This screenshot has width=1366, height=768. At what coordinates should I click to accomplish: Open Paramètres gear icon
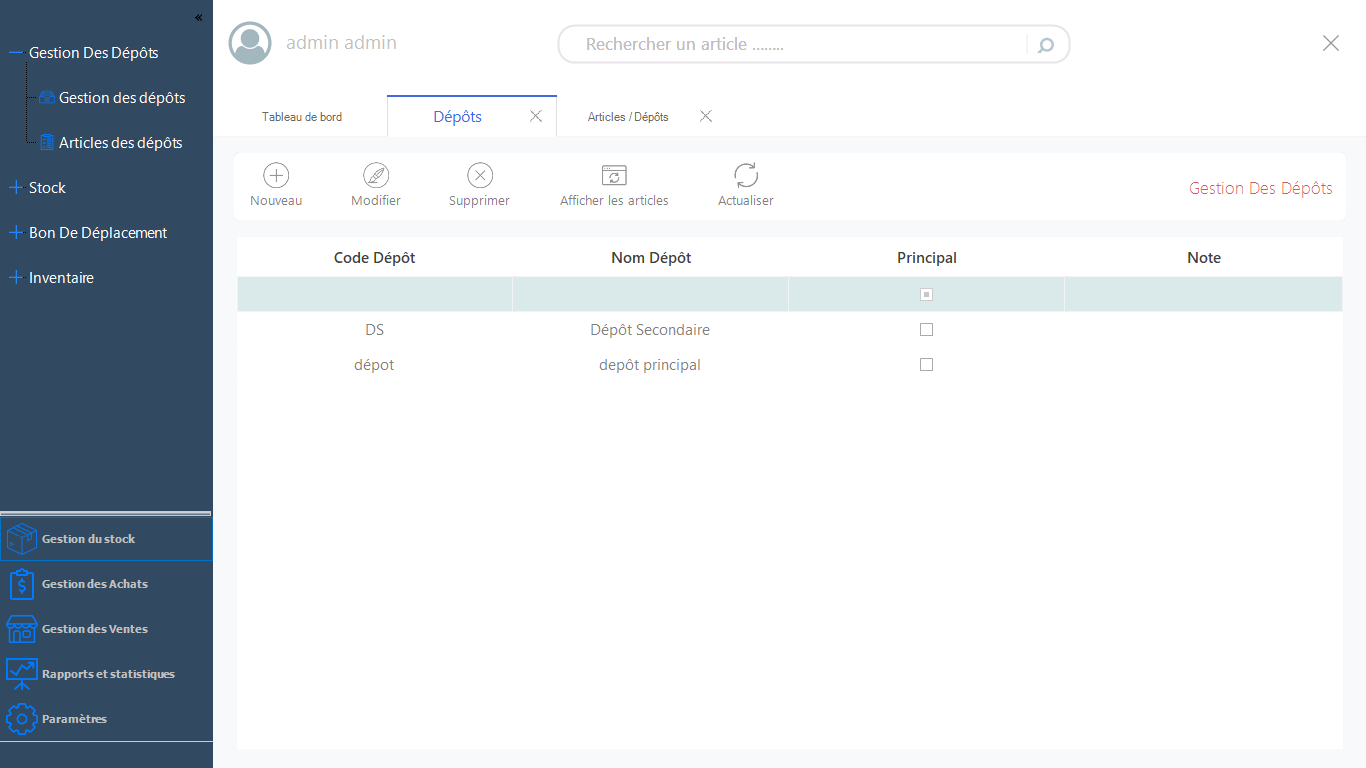pyautogui.click(x=22, y=719)
